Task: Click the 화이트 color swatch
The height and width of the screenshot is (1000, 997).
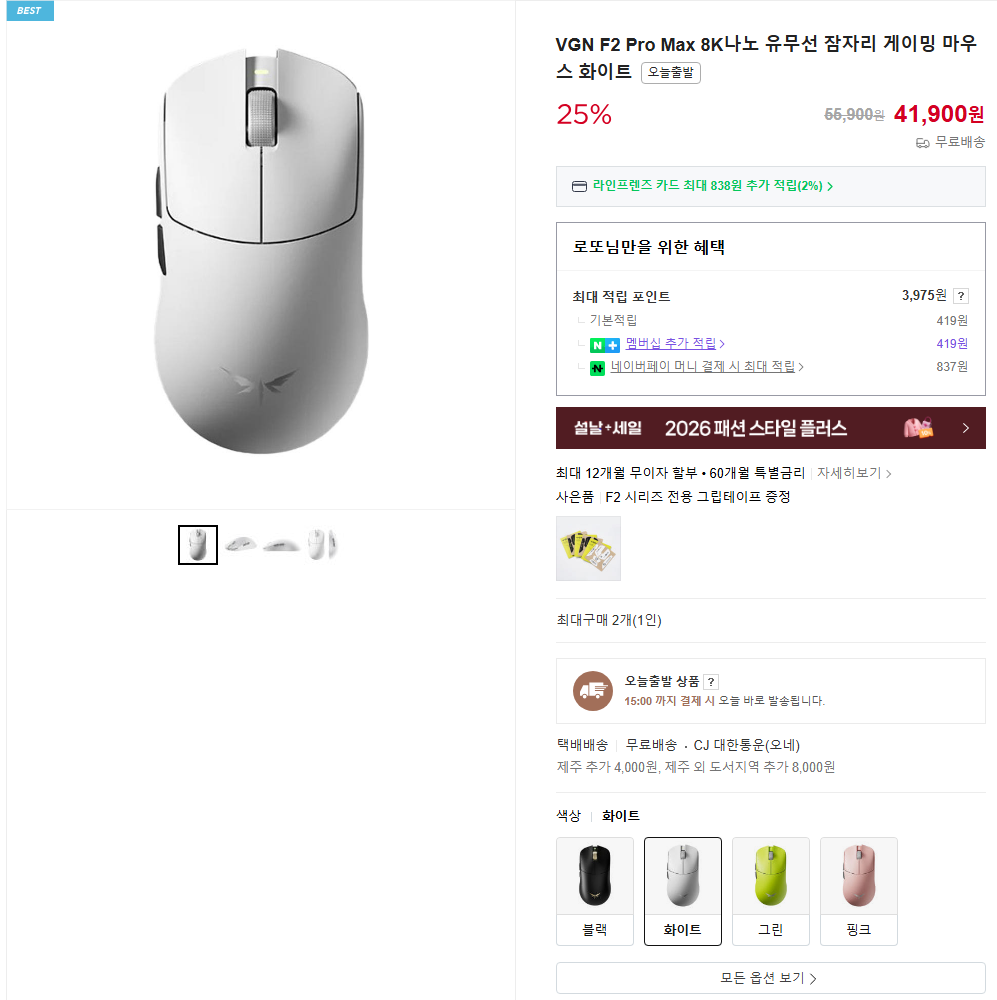Action: click(682, 891)
